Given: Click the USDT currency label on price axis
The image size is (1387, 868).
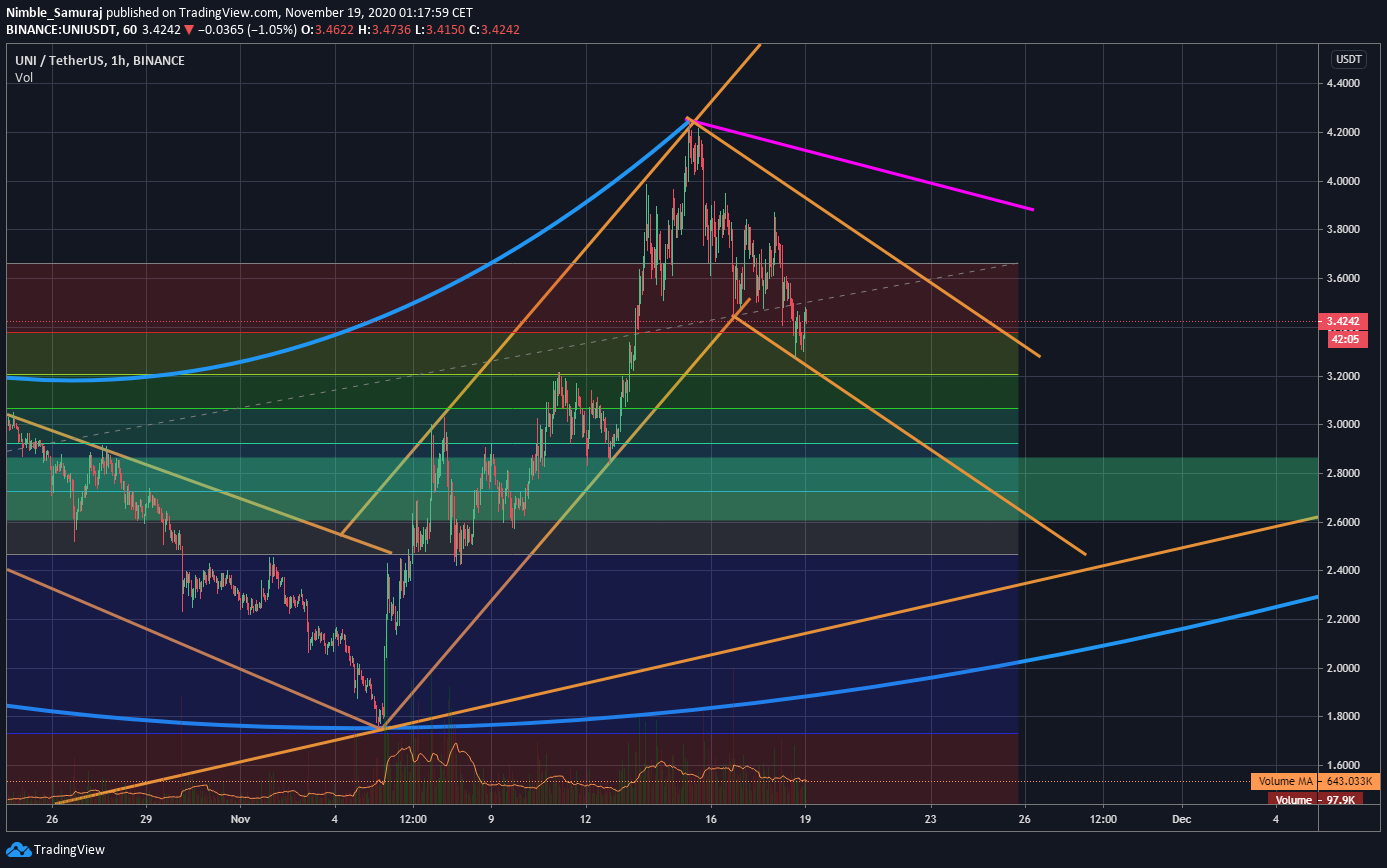Looking at the screenshot, I should tap(1348, 59).
